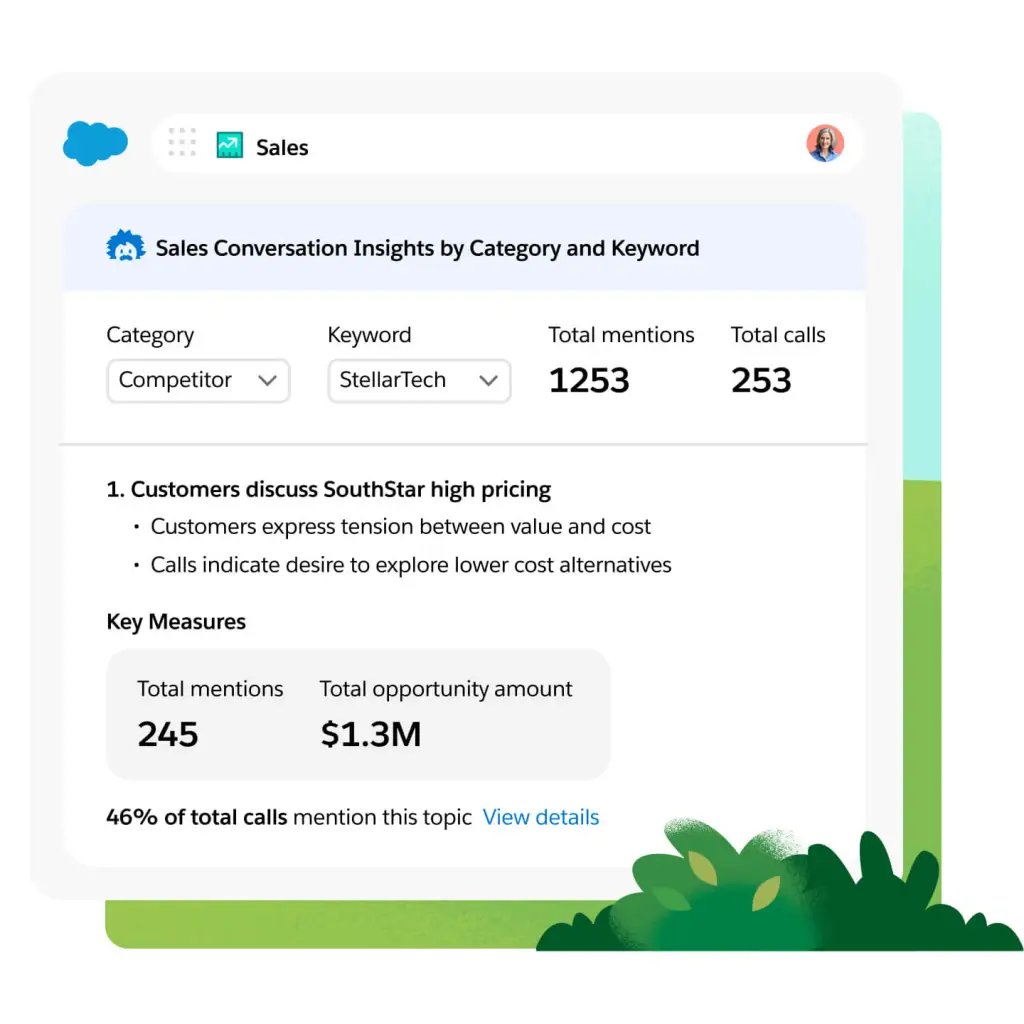Click the Einstein mascot icon

coord(126,247)
